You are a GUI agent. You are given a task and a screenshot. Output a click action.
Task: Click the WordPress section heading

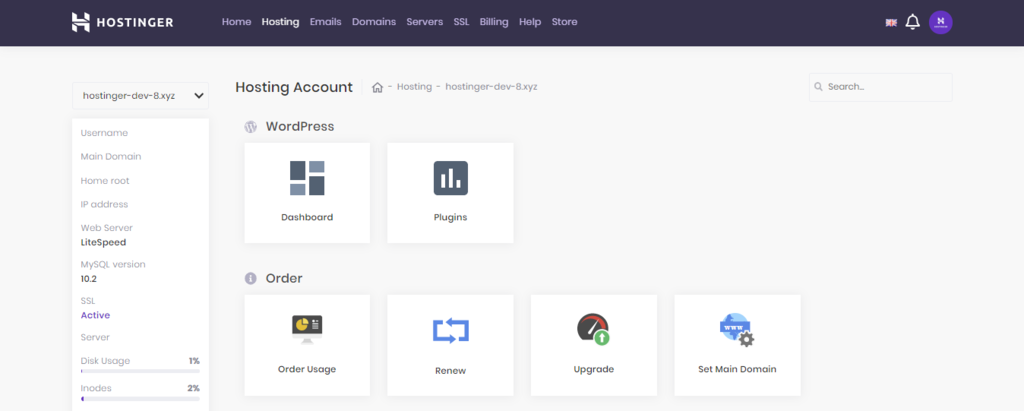point(300,127)
